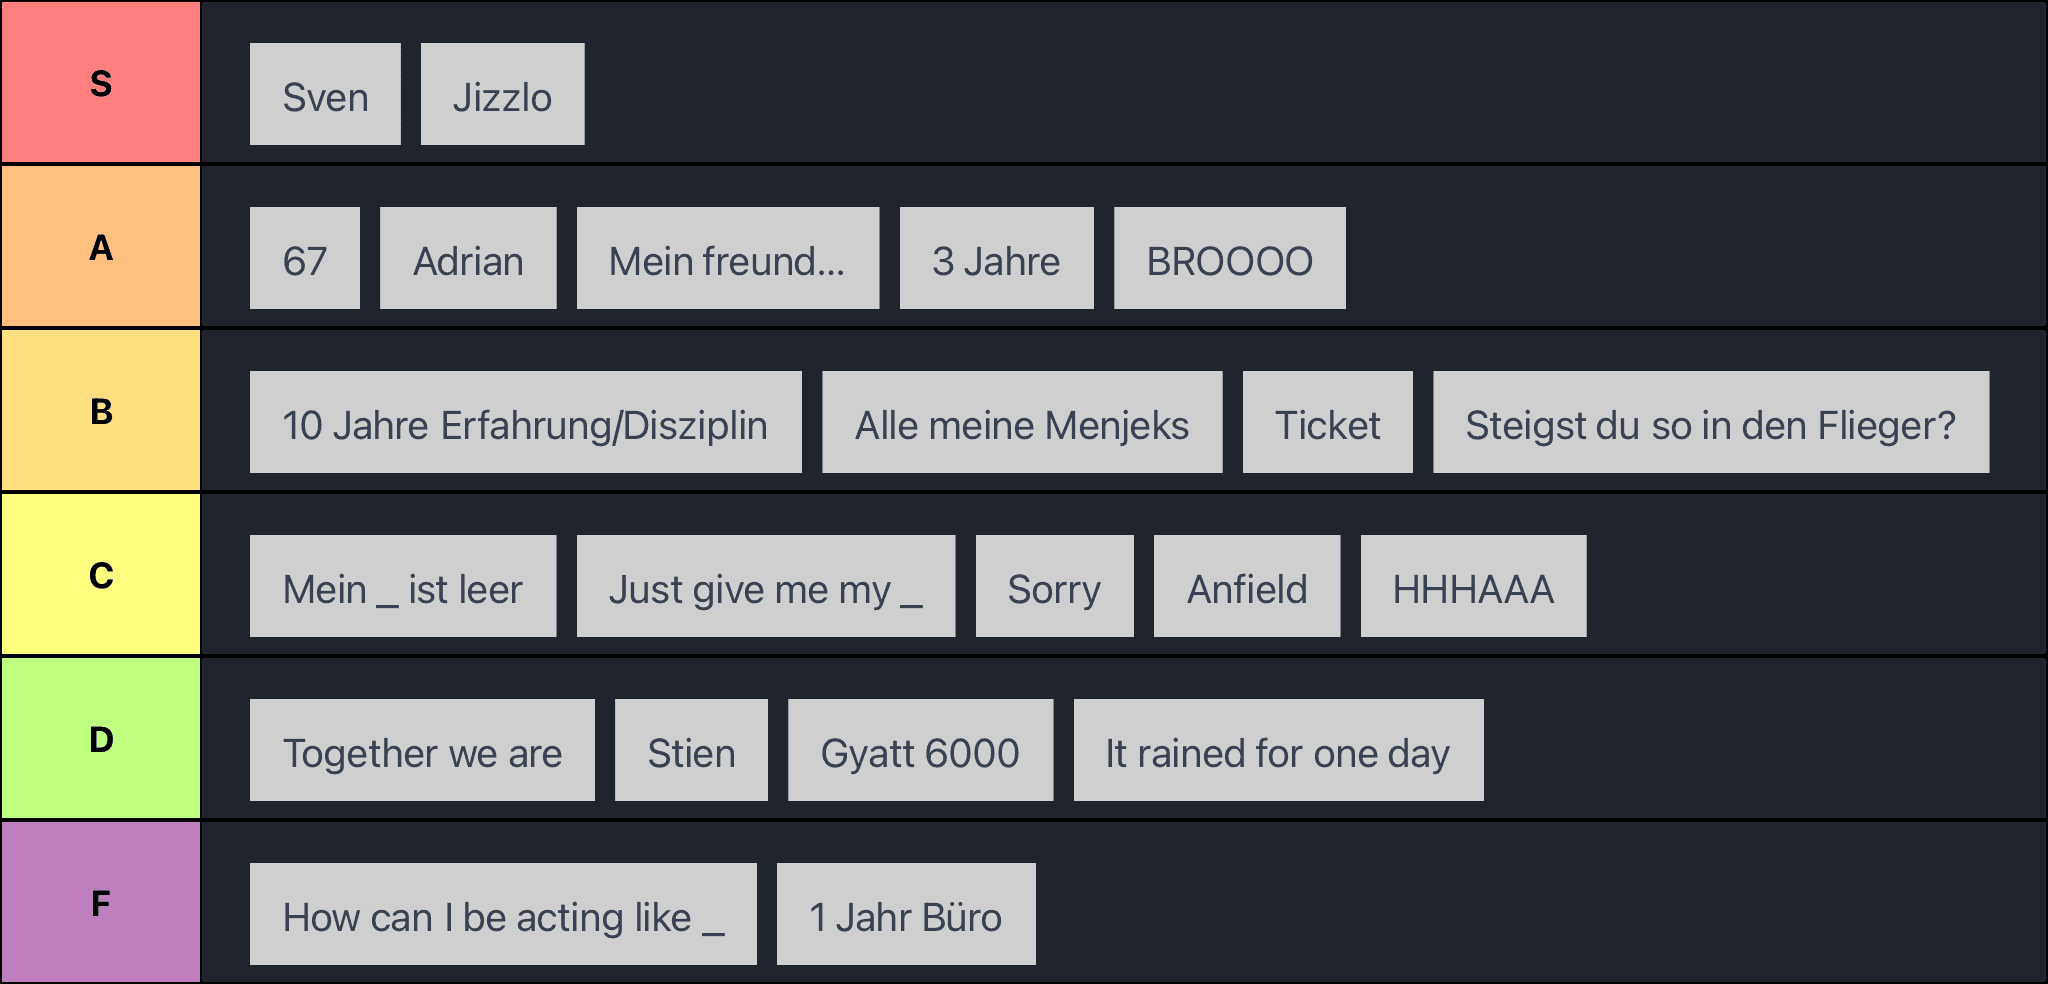Click the BROOOO item
The height and width of the screenshot is (984, 2048).
click(x=1229, y=258)
